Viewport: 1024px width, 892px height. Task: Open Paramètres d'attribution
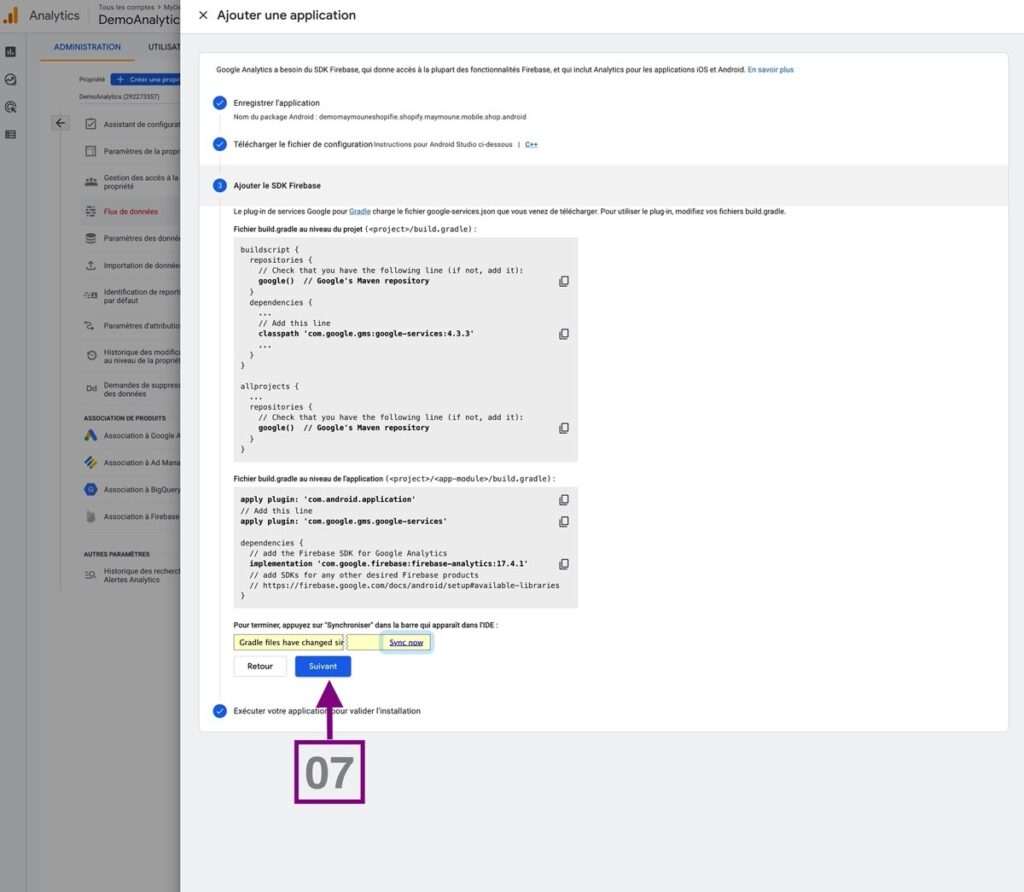[133, 325]
